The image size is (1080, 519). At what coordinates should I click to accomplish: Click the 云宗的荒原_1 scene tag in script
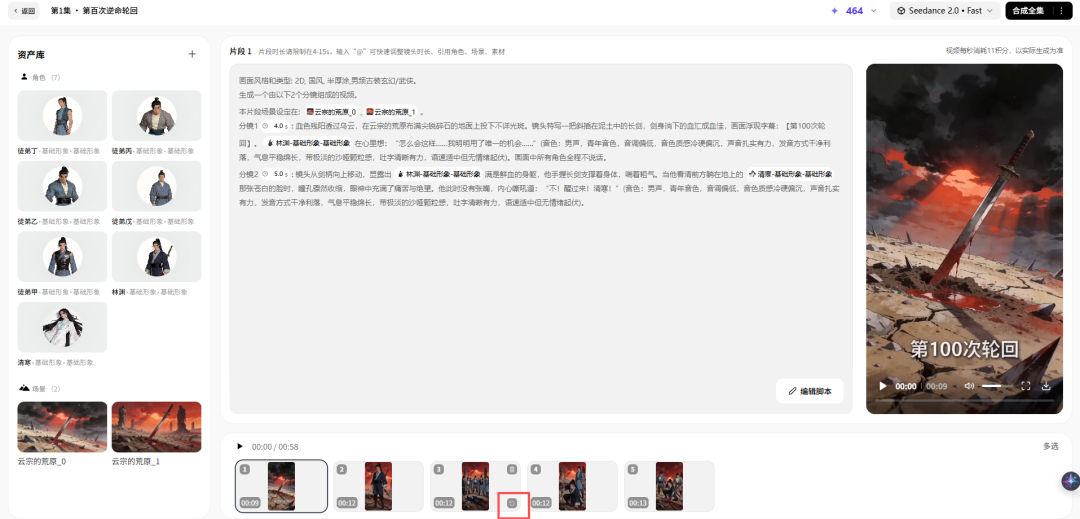click(391, 112)
